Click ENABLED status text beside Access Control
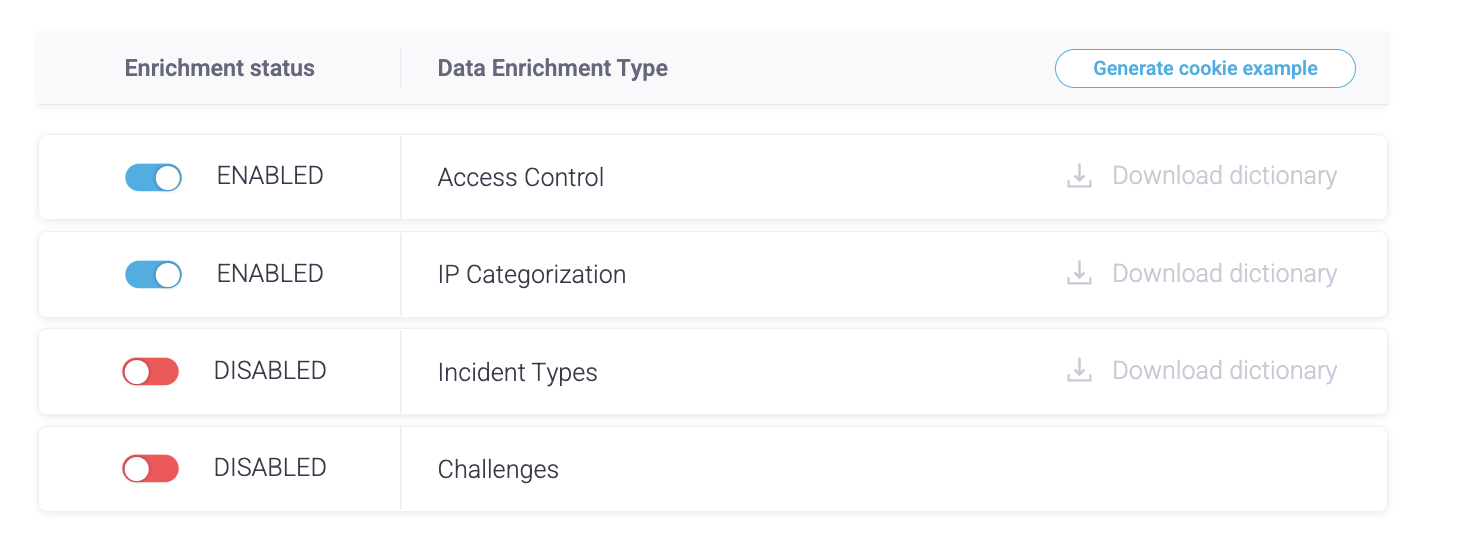Viewport: 1462px width, 554px height. [270, 176]
